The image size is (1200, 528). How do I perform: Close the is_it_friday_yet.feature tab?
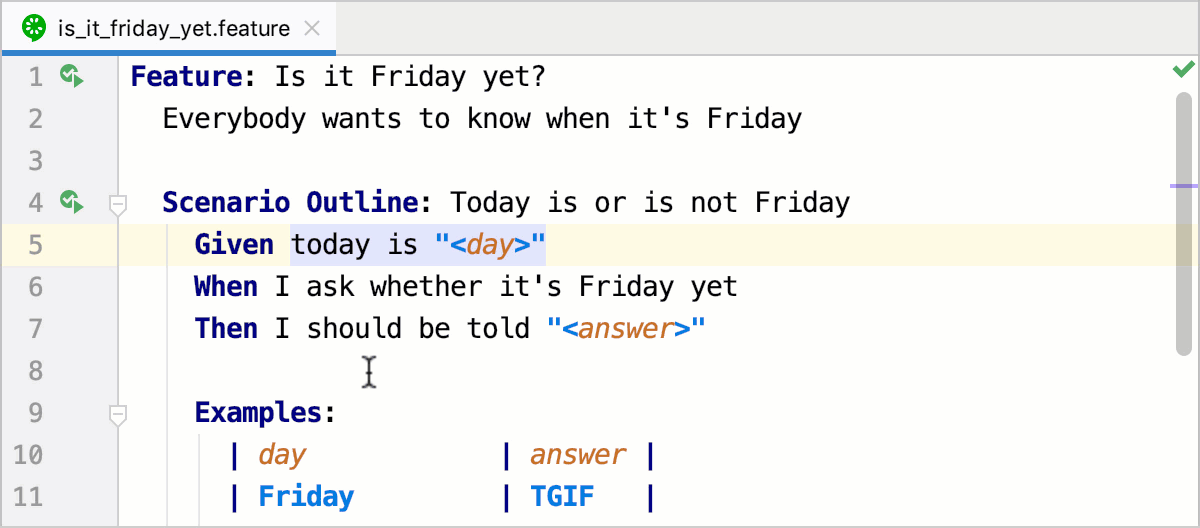tap(311, 28)
